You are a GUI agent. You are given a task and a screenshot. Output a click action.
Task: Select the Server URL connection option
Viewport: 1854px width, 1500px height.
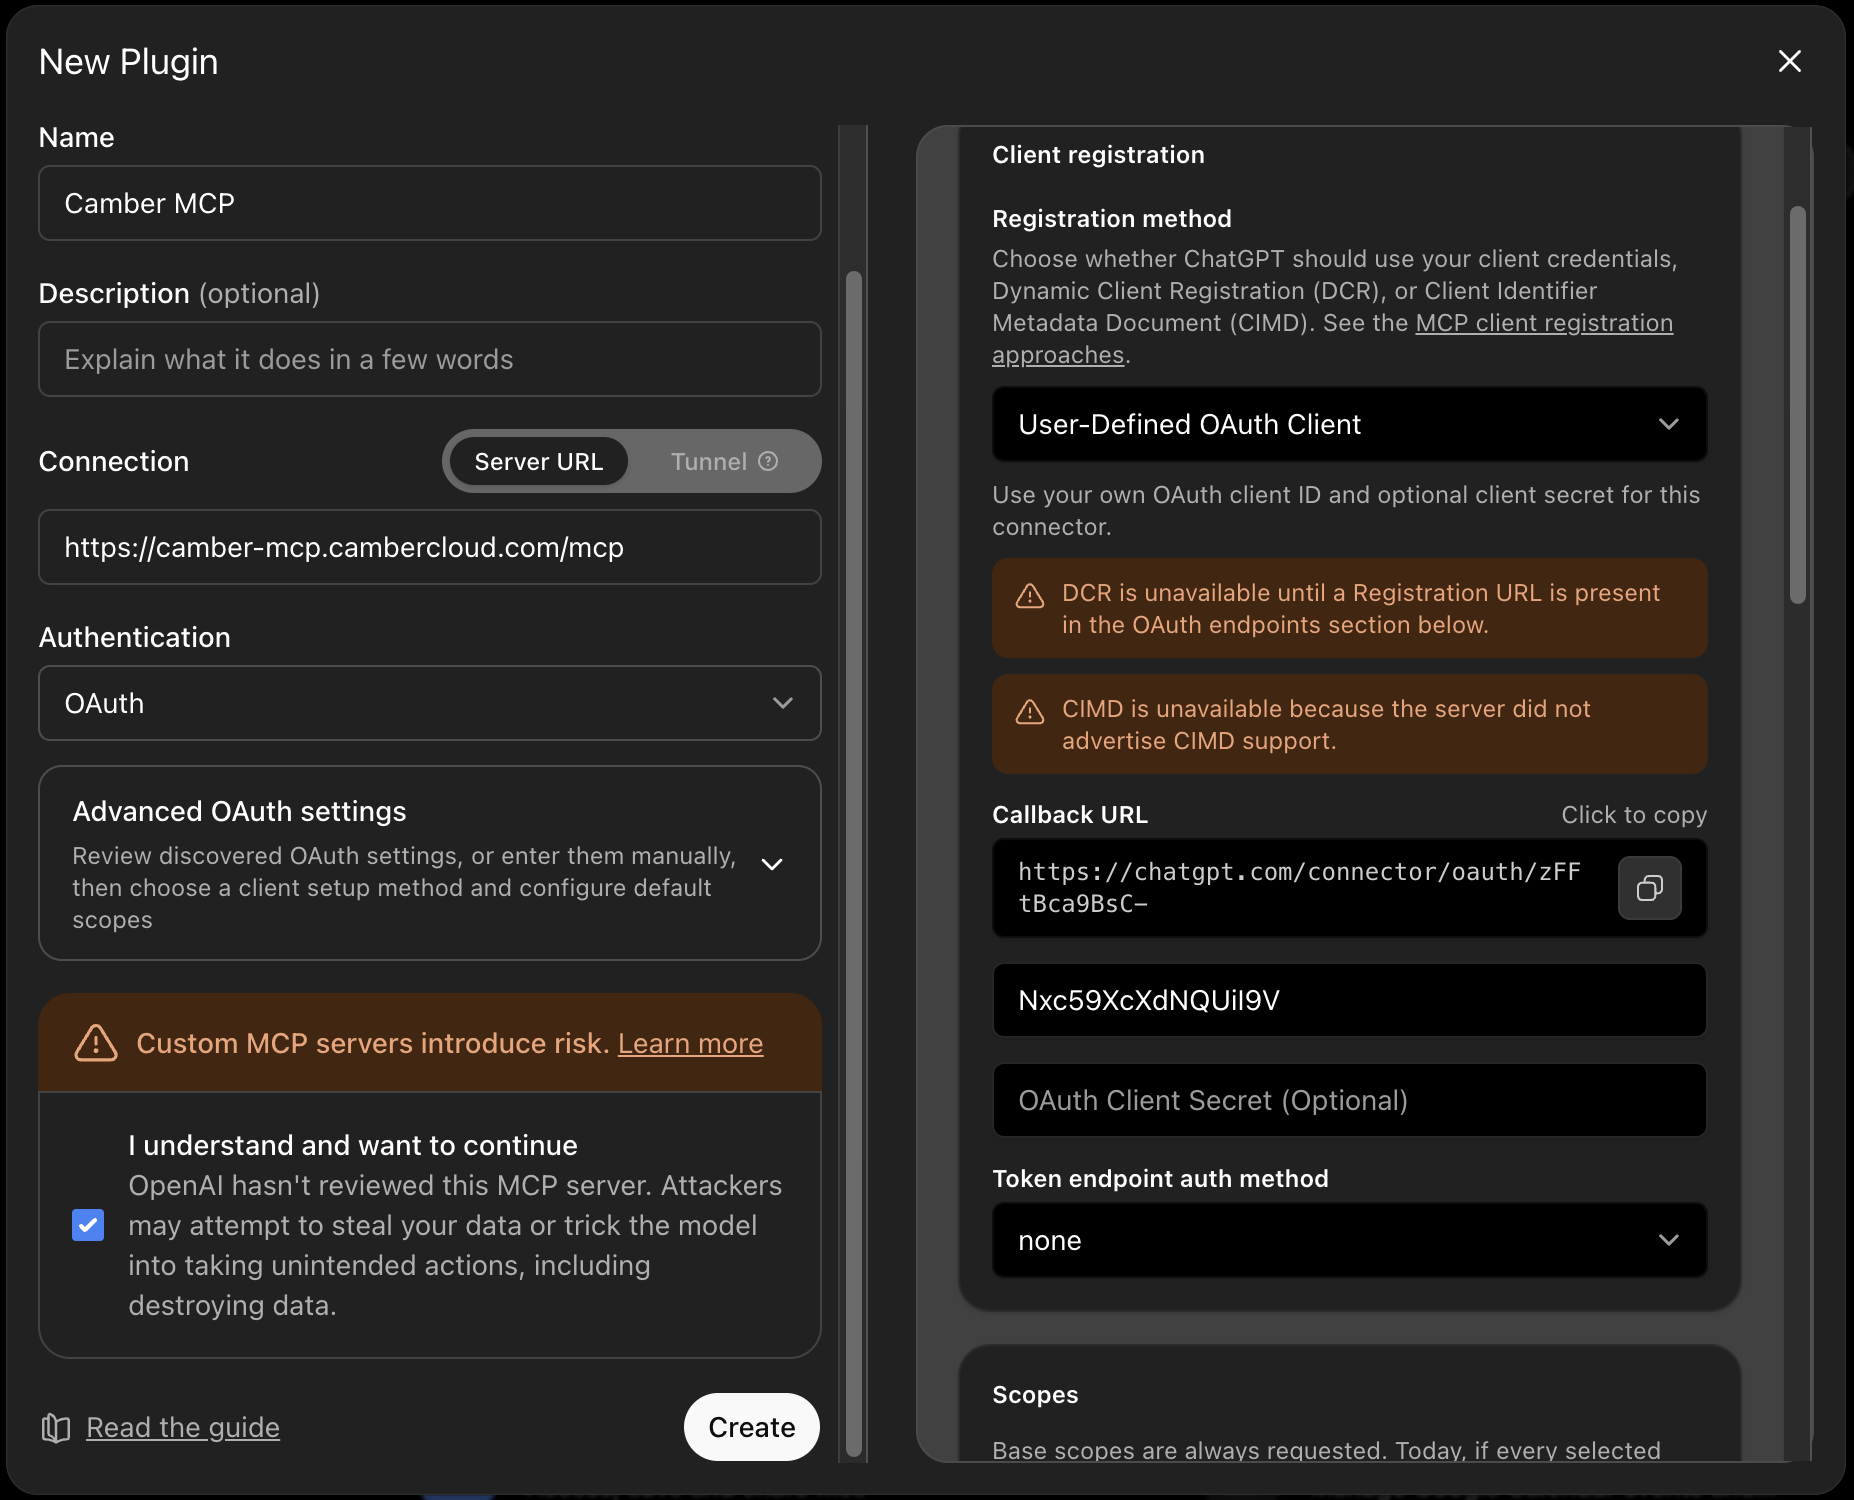(x=538, y=461)
